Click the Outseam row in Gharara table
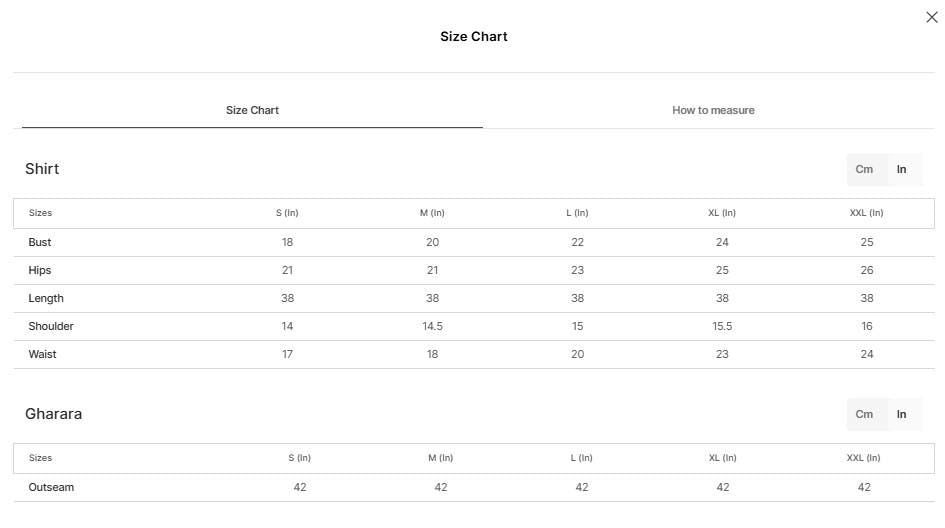This screenshot has width=945, height=528. click(x=474, y=487)
